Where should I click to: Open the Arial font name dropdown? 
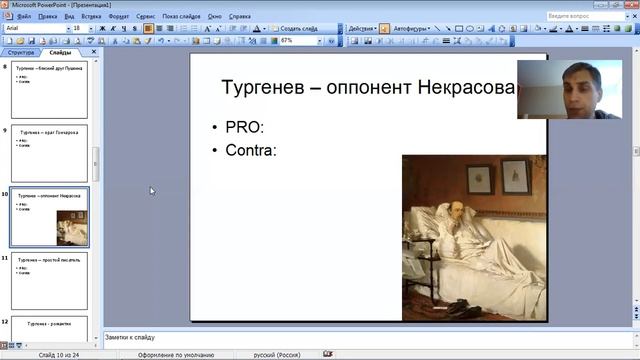68,29
